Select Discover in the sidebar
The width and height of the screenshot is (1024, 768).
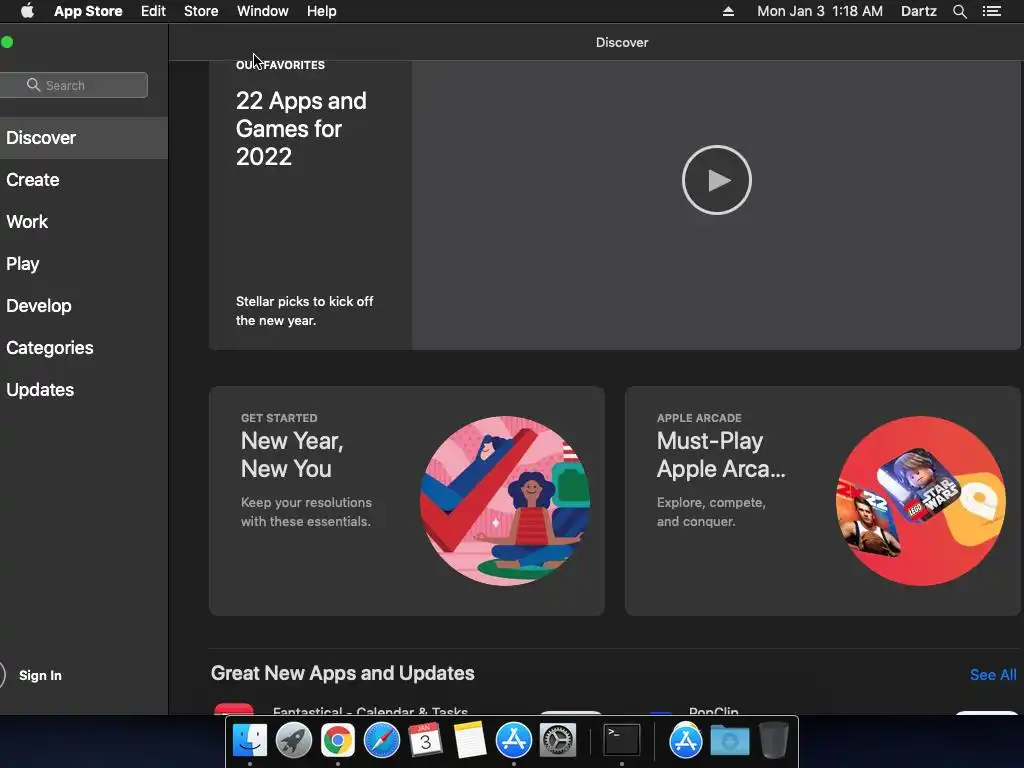[x=84, y=138]
